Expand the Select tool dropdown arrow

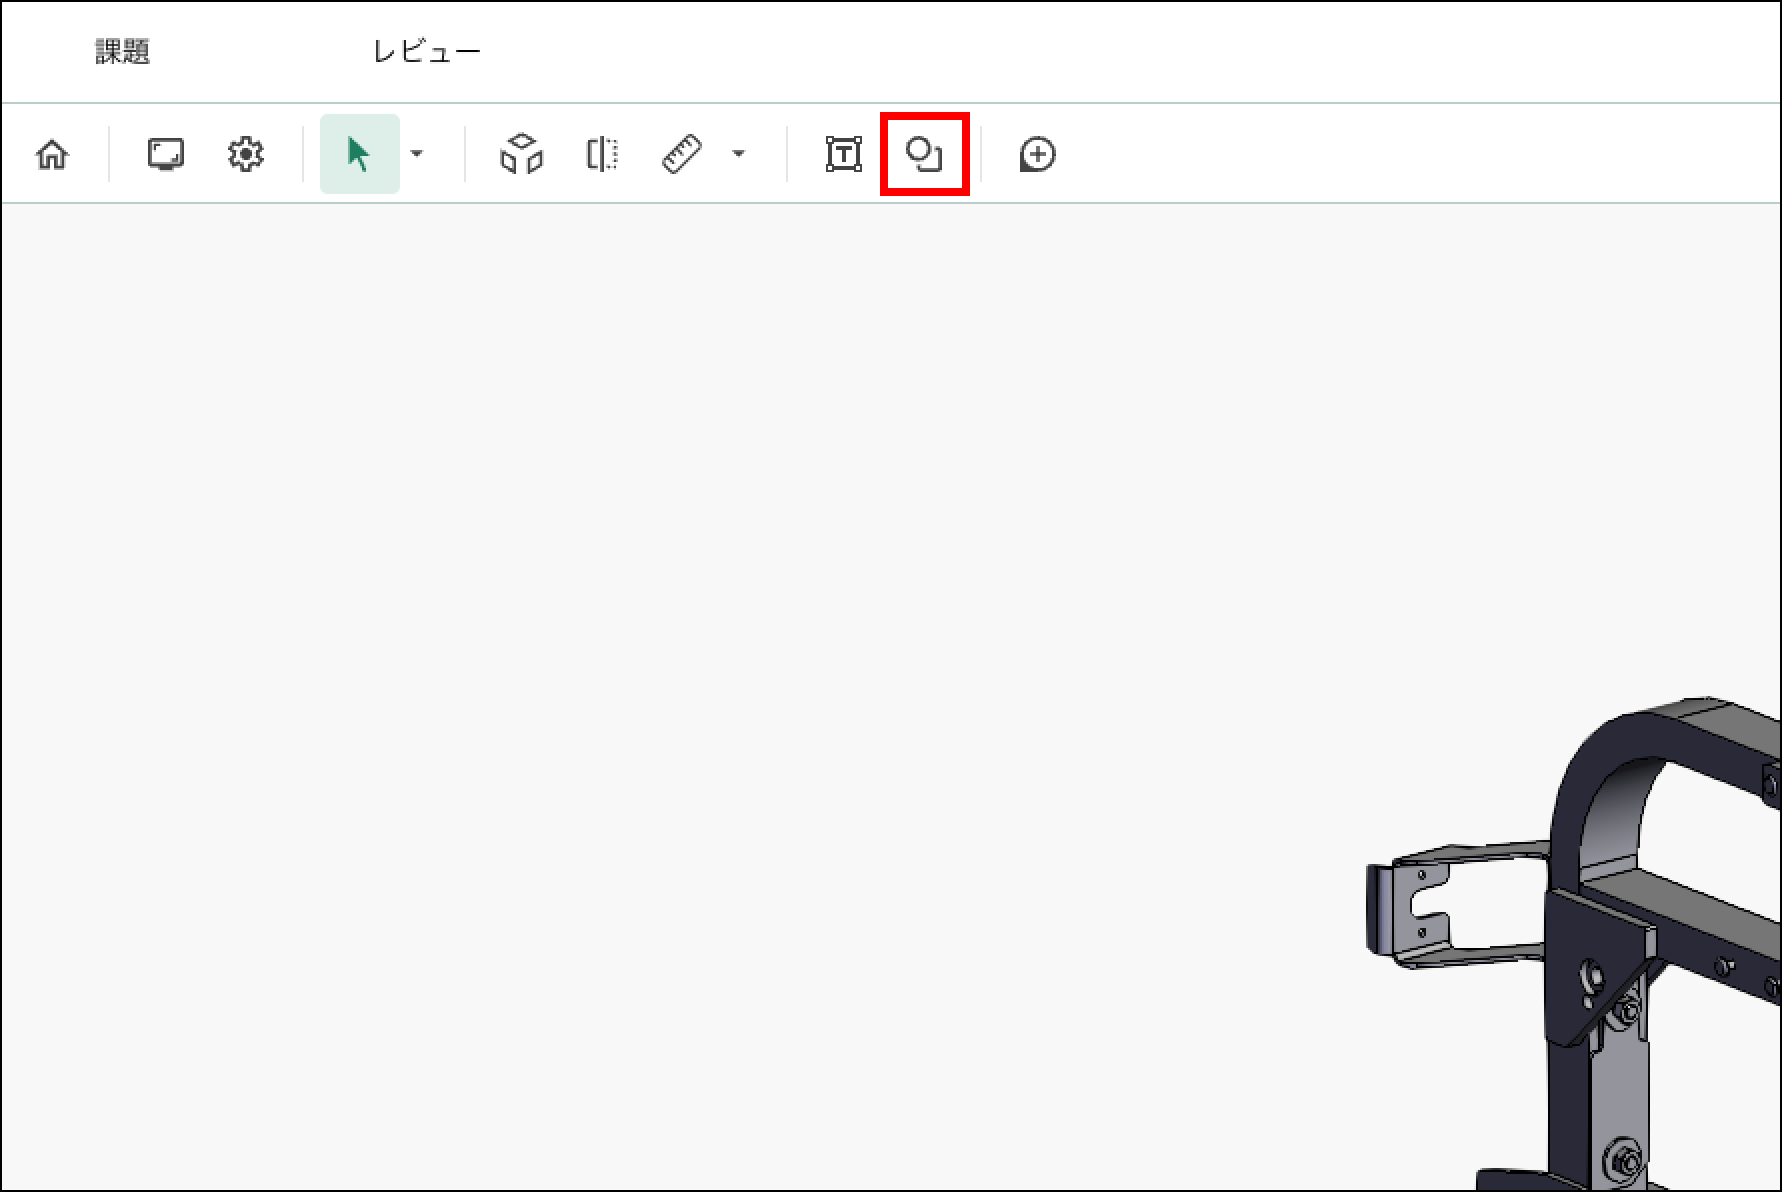click(417, 155)
